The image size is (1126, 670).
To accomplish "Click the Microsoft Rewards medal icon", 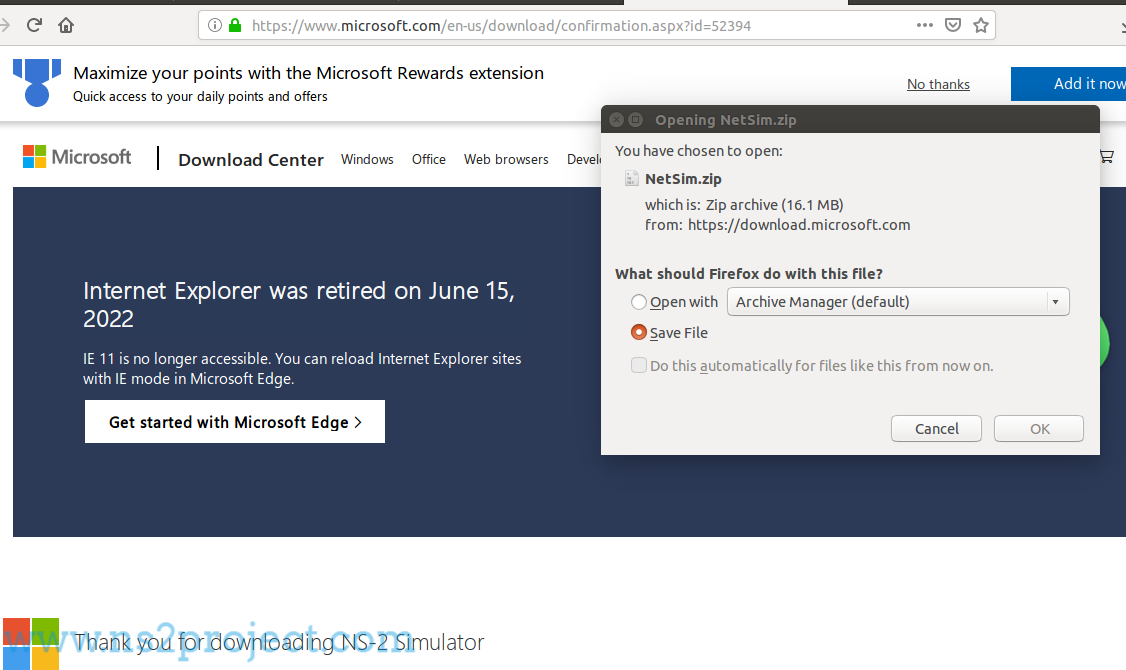I will [37, 83].
